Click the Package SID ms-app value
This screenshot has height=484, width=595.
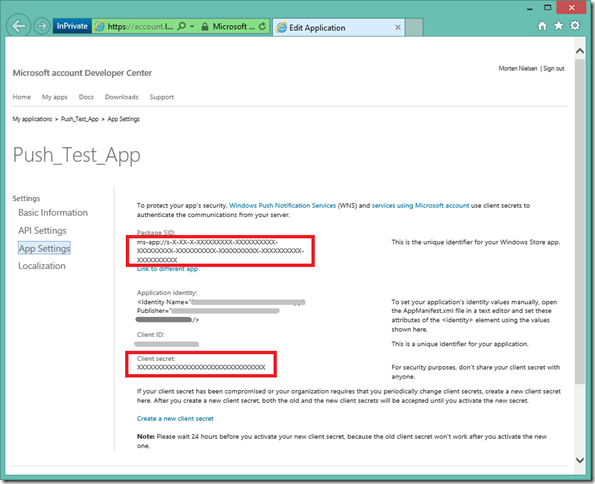click(x=220, y=251)
